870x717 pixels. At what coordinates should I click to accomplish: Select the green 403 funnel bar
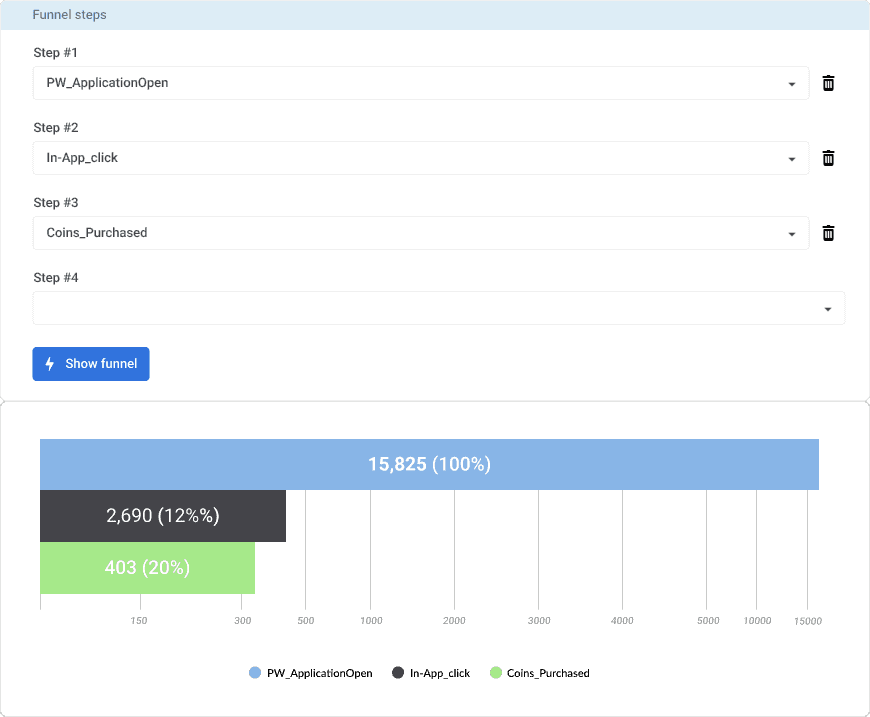point(147,568)
